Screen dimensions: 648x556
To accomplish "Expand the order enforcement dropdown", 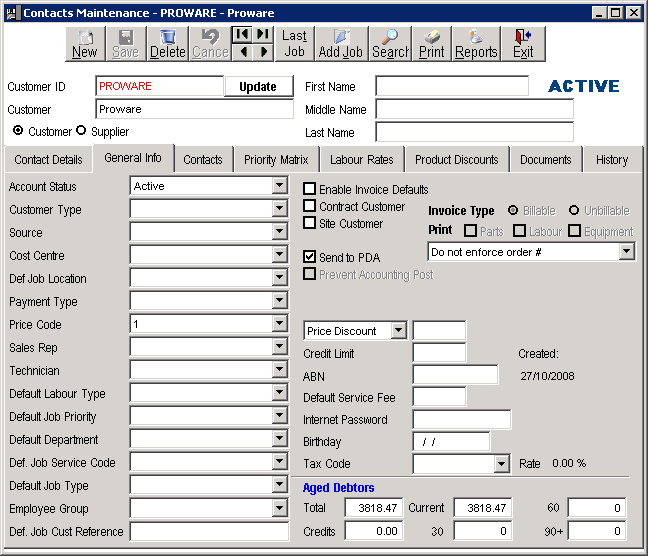I will point(627,251).
